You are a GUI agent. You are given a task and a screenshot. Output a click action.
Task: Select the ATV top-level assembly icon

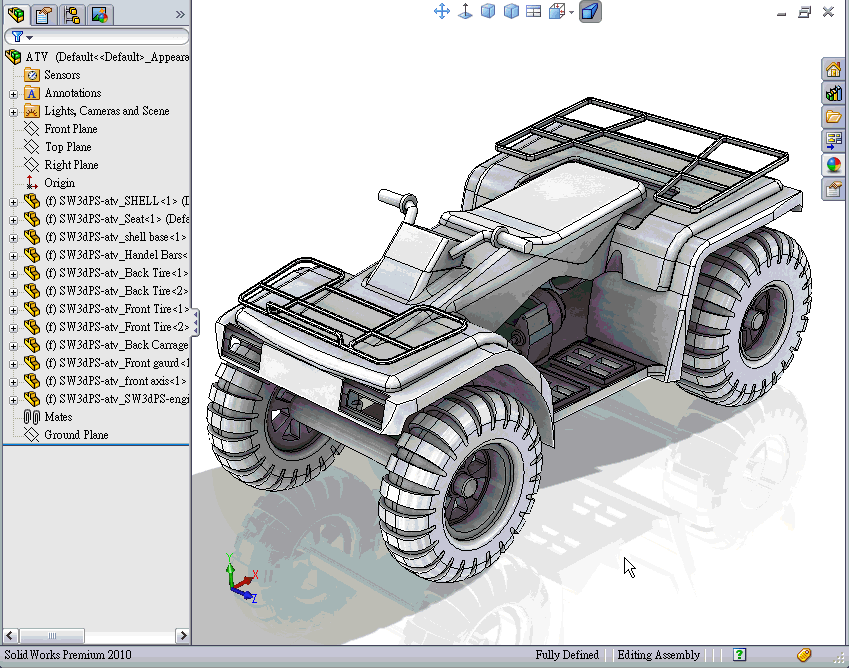tap(13, 57)
